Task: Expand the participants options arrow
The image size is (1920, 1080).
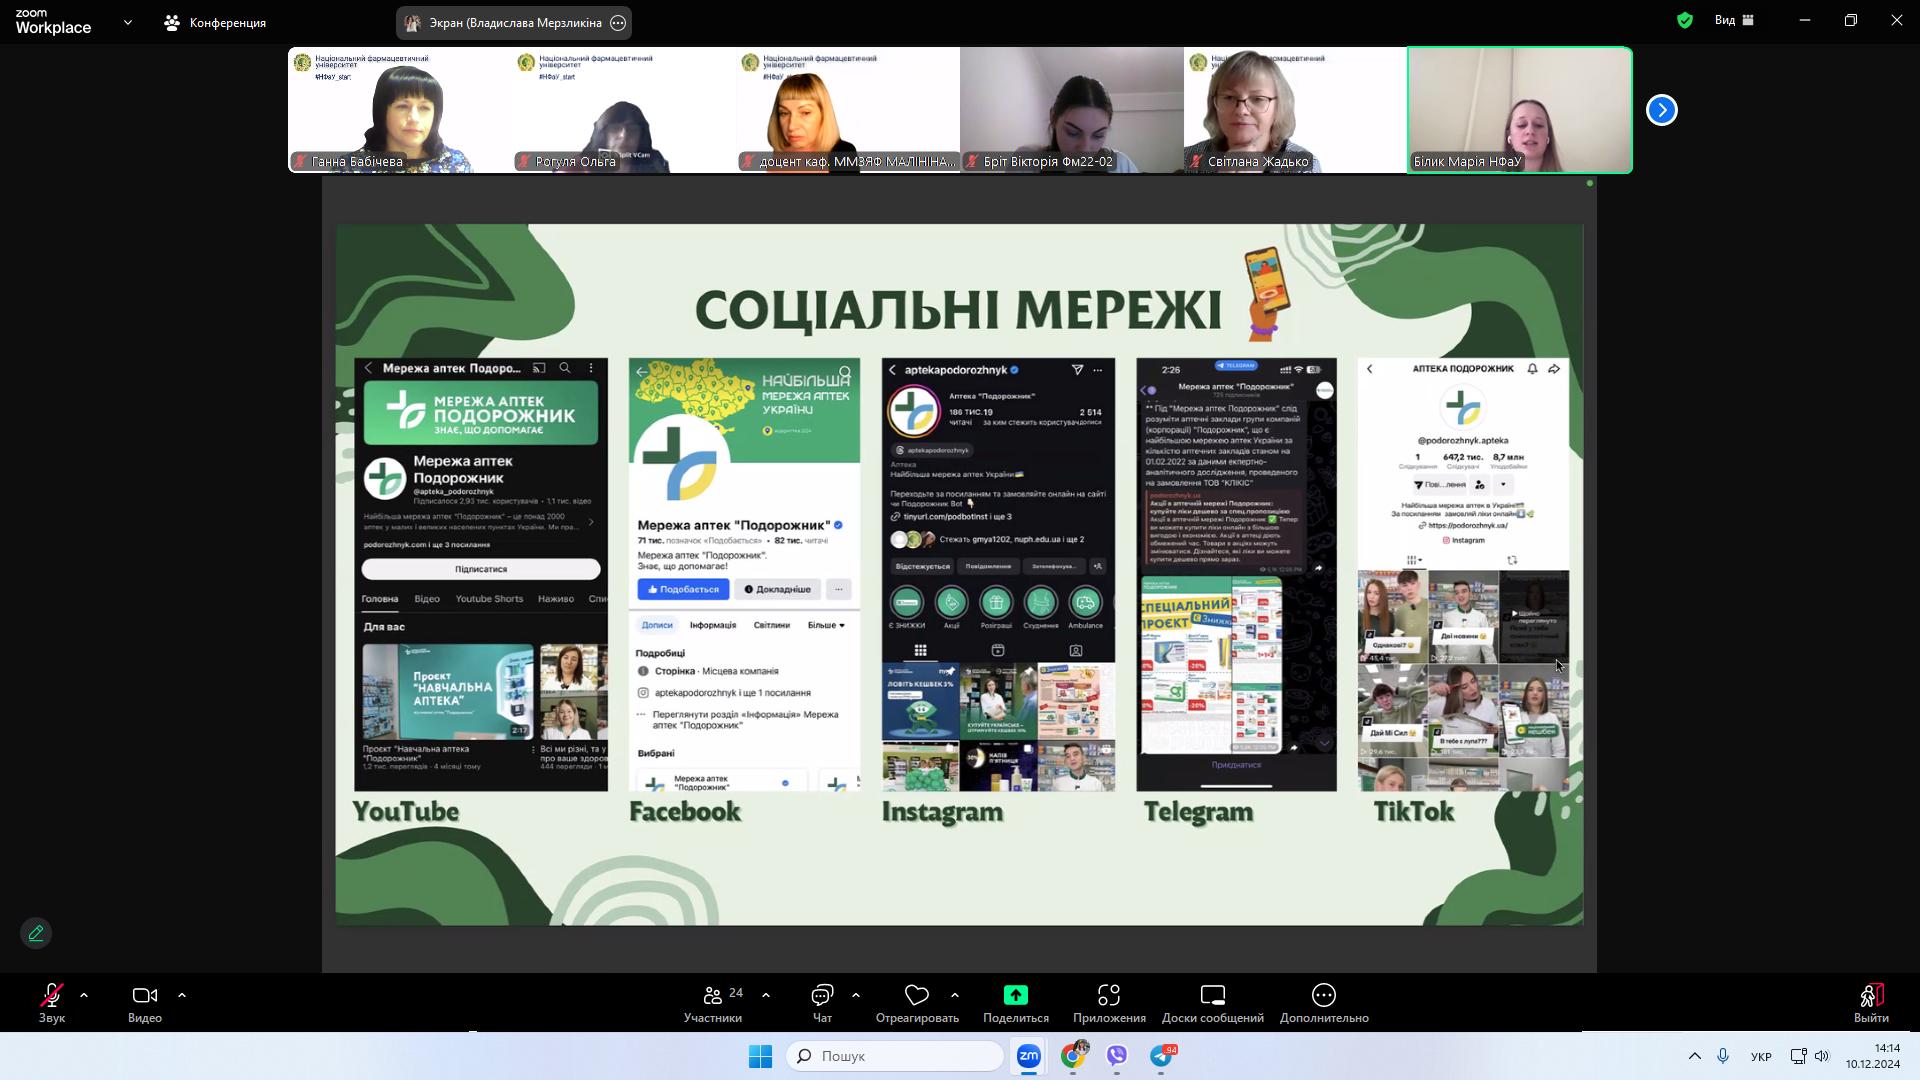Action: tap(766, 995)
